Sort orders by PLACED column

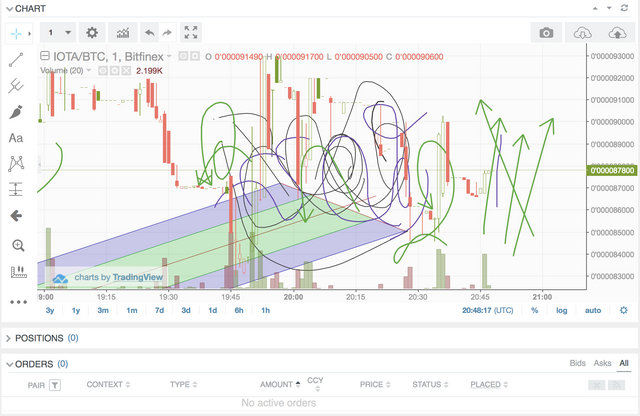tap(489, 384)
